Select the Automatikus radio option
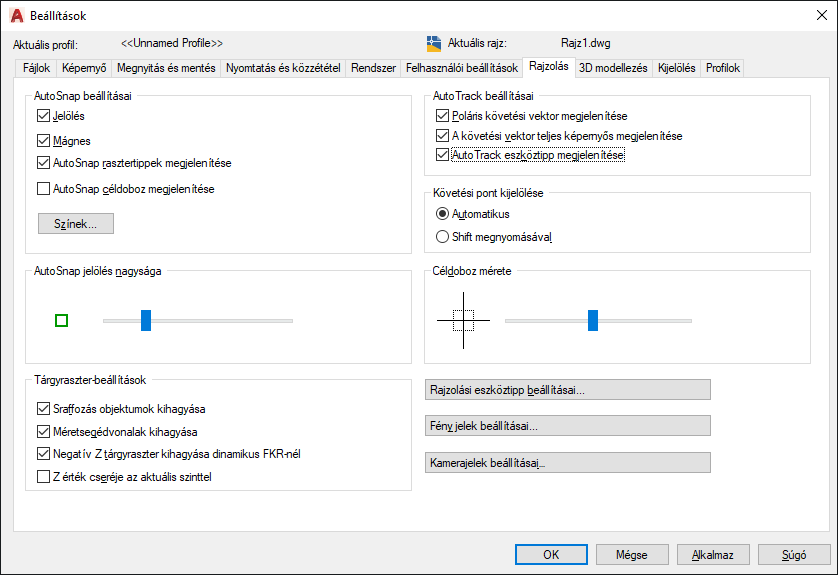Viewport: 838px width, 575px height. [442, 214]
